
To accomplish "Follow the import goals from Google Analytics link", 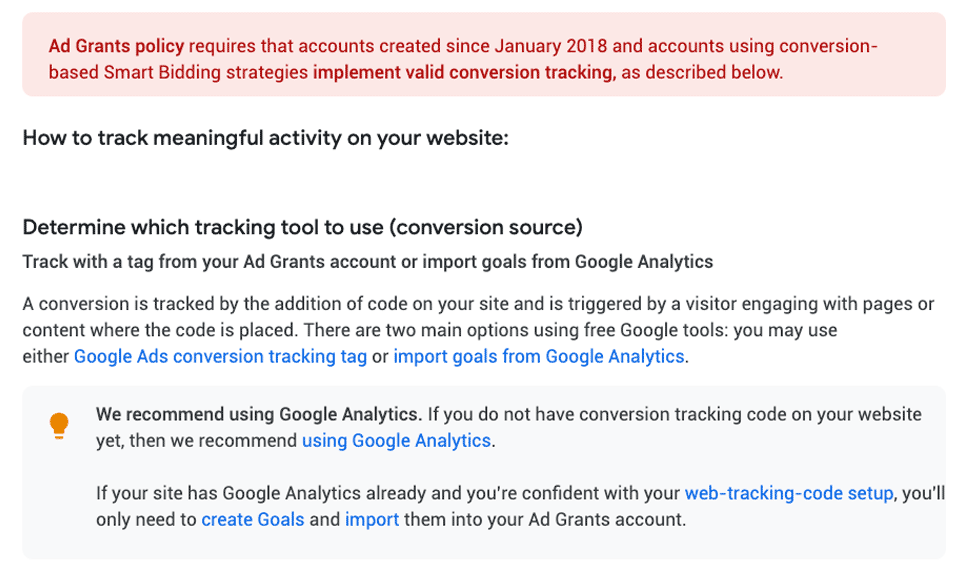I will pyautogui.click(x=538, y=356).
